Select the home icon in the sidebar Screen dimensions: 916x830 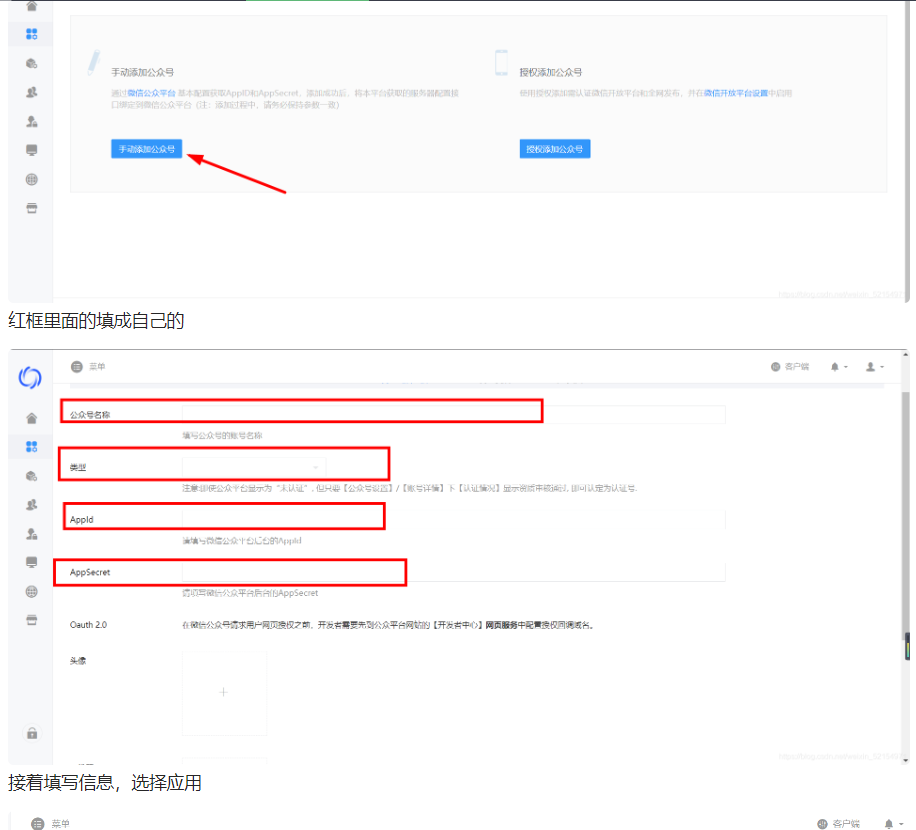coord(30,7)
